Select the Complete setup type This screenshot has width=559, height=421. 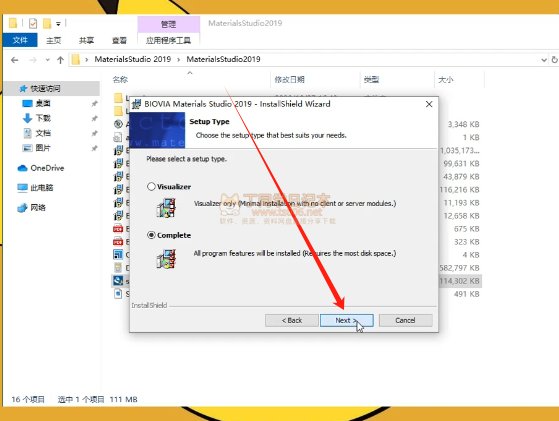coord(151,235)
